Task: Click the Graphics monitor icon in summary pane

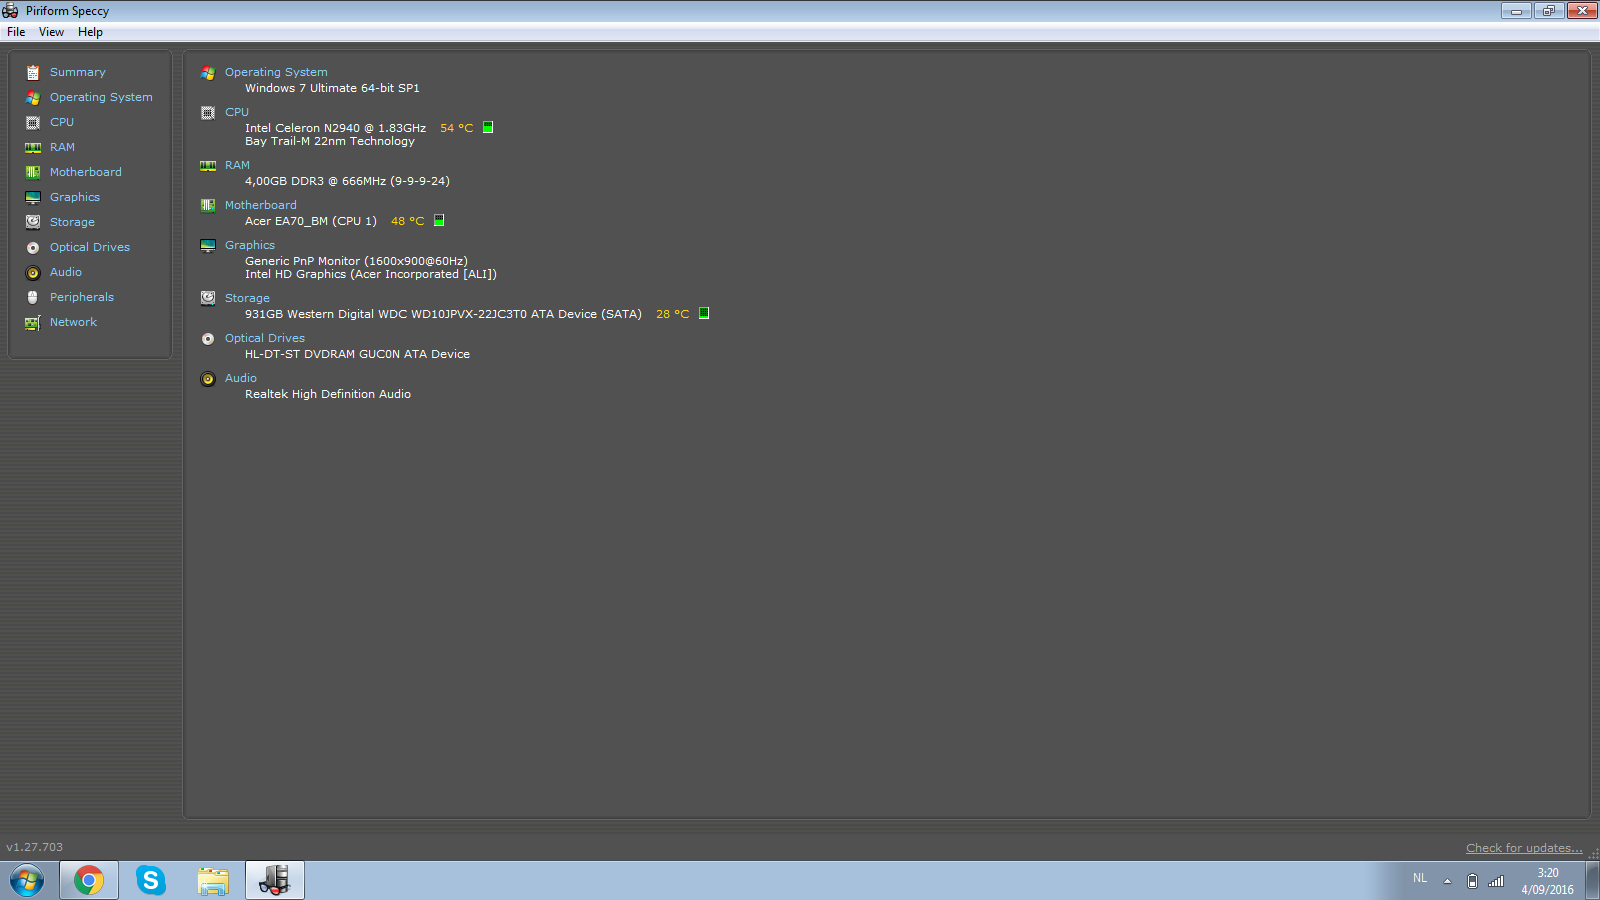Action: coord(208,245)
